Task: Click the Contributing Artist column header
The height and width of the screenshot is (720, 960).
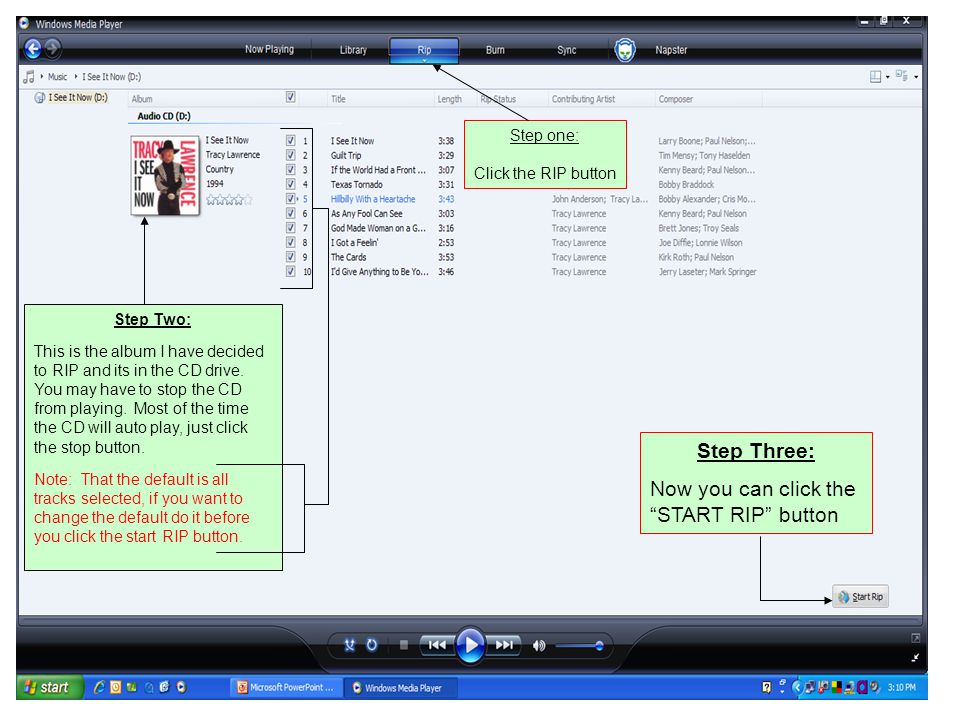Action: tap(583, 99)
